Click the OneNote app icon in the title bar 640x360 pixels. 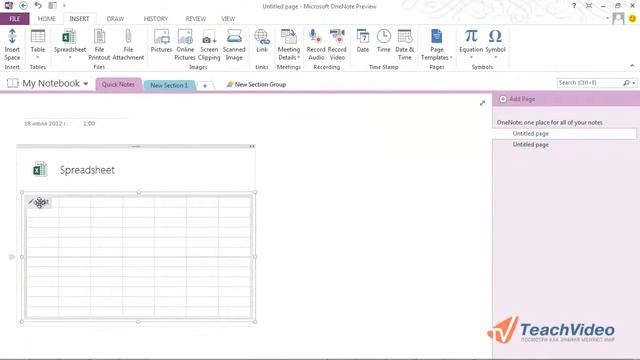pos(9,6)
